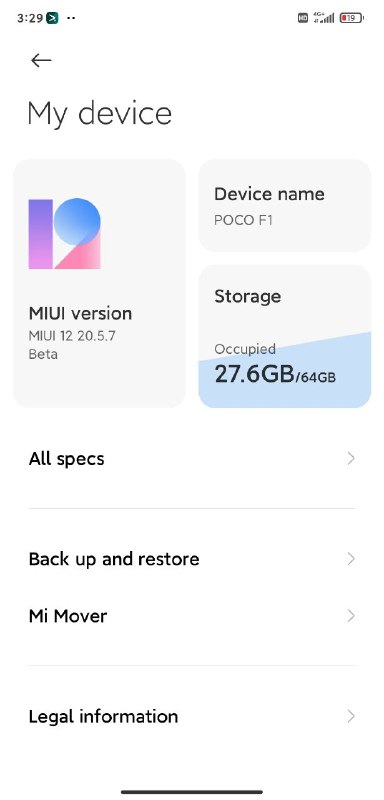Open the chevron beside All specs

pyautogui.click(x=351, y=459)
